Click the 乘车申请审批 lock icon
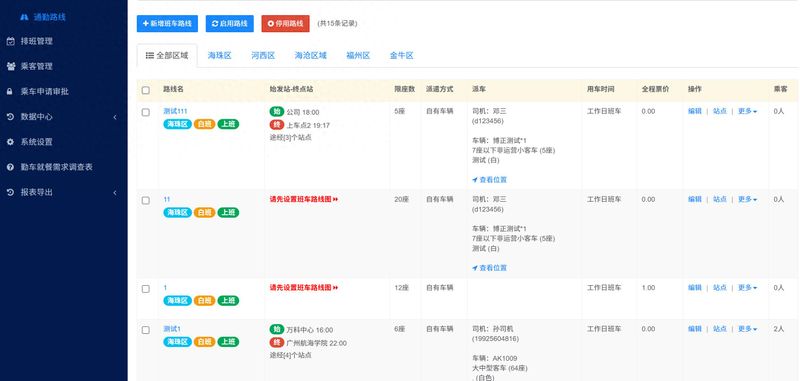The height and width of the screenshot is (381, 800). [x=10, y=92]
